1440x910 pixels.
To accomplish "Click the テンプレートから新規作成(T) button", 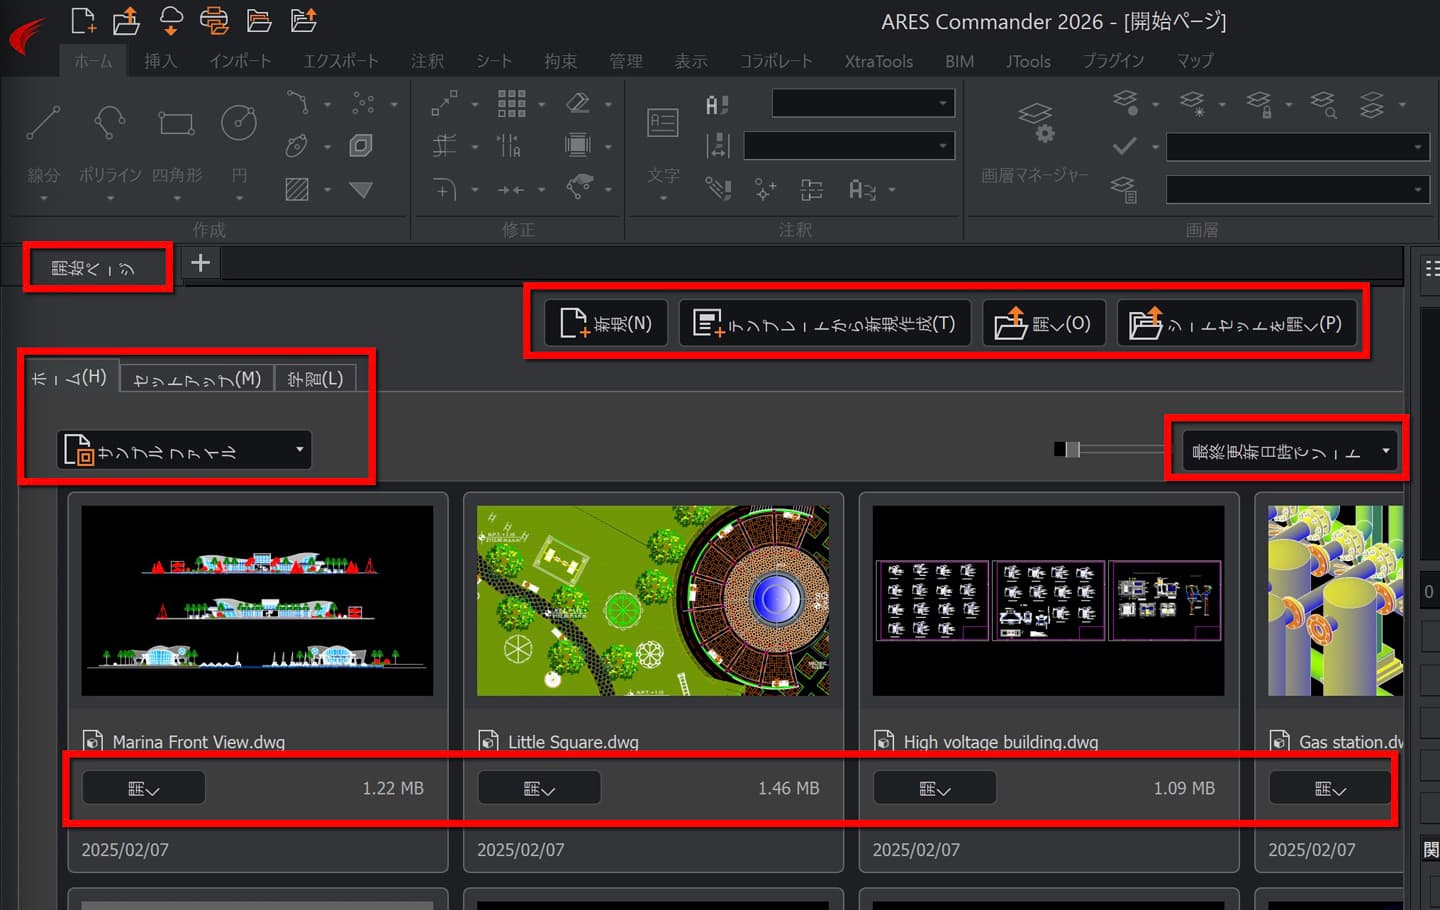I will pyautogui.click(x=825, y=324).
